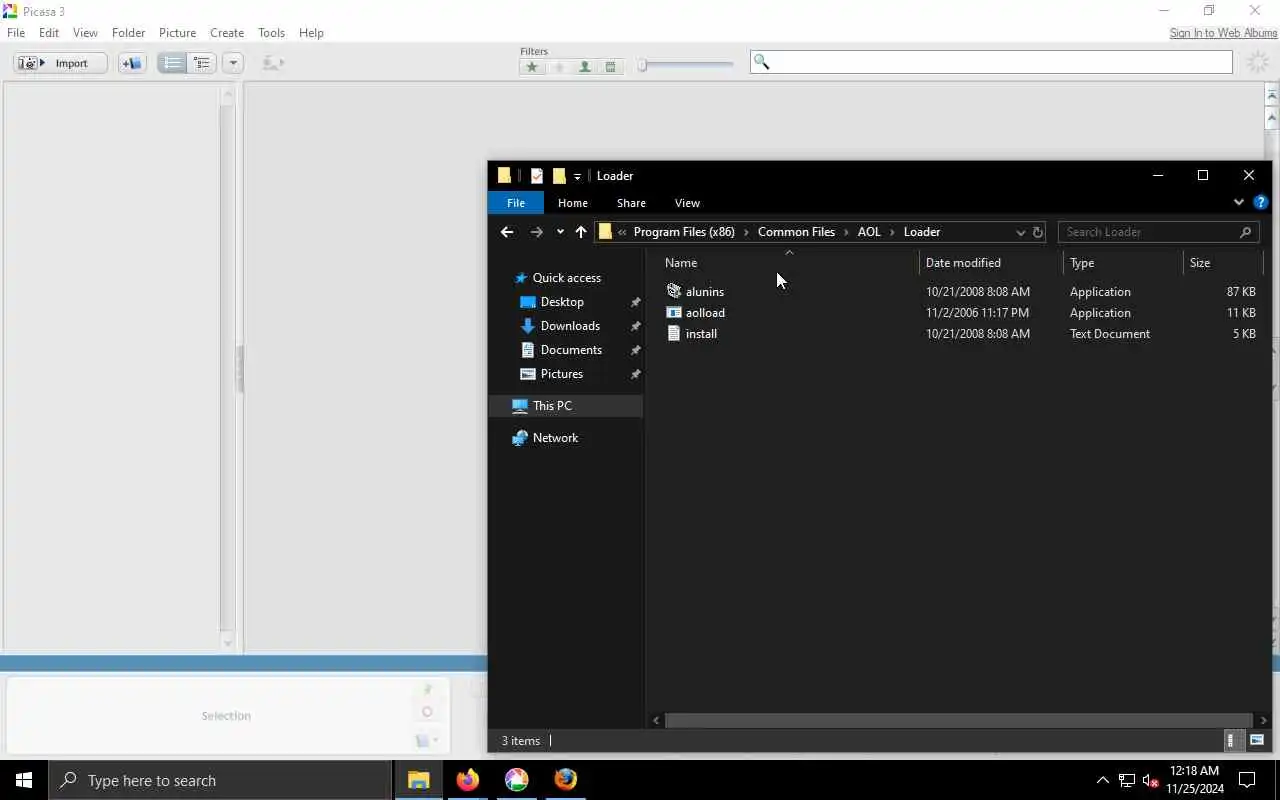The height and width of the screenshot is (800, 1280).
Task: Go forward with the Explorer forward arrow
Action: coord(536,232)
